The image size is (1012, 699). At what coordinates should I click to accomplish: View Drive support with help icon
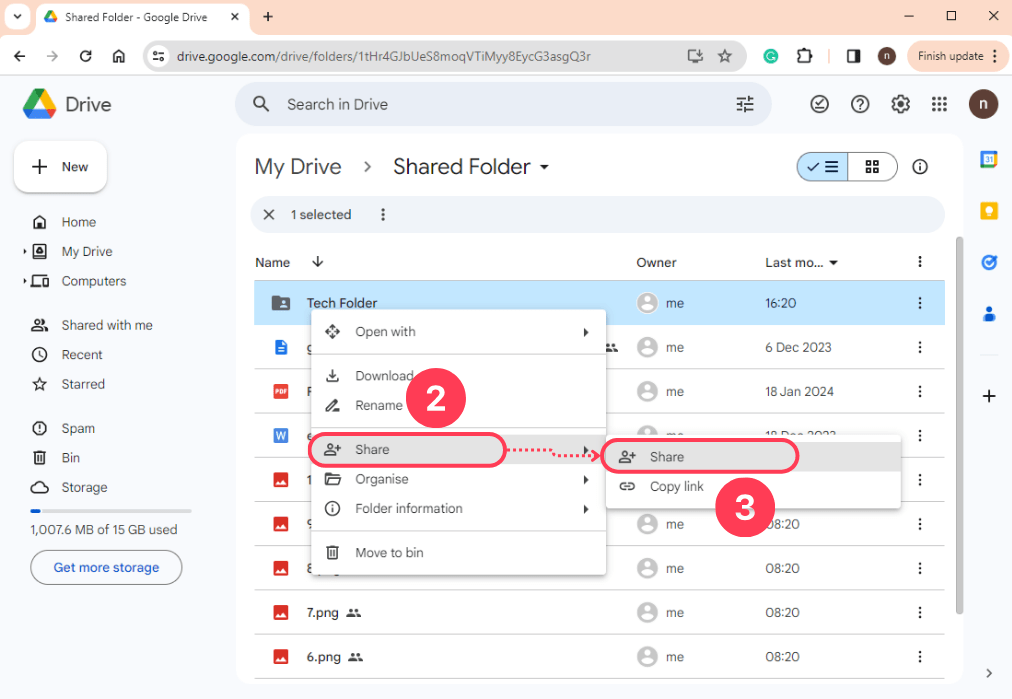[x=859, y=104]
